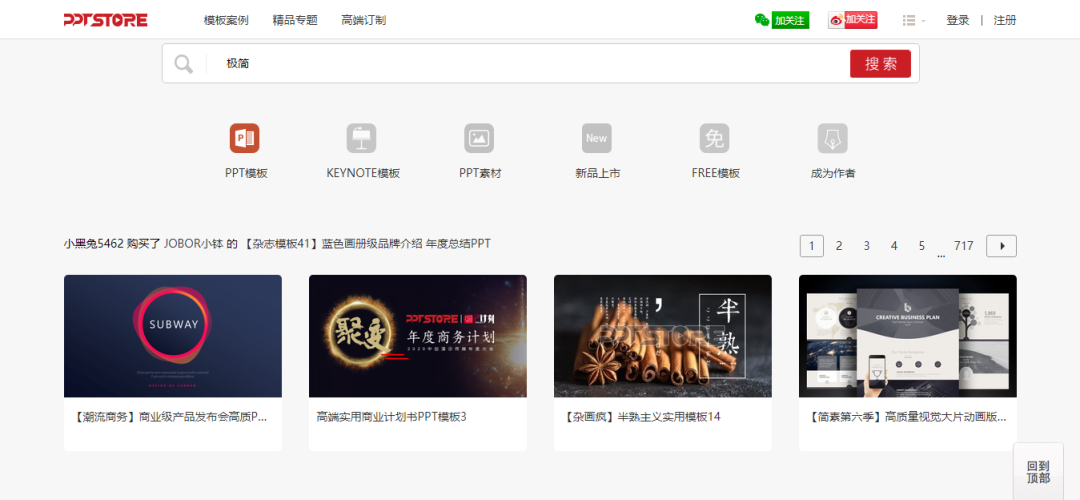Open the 成为作者 pen icon
The width and height of the screenshot is (1080, 500).
[832, 138]
